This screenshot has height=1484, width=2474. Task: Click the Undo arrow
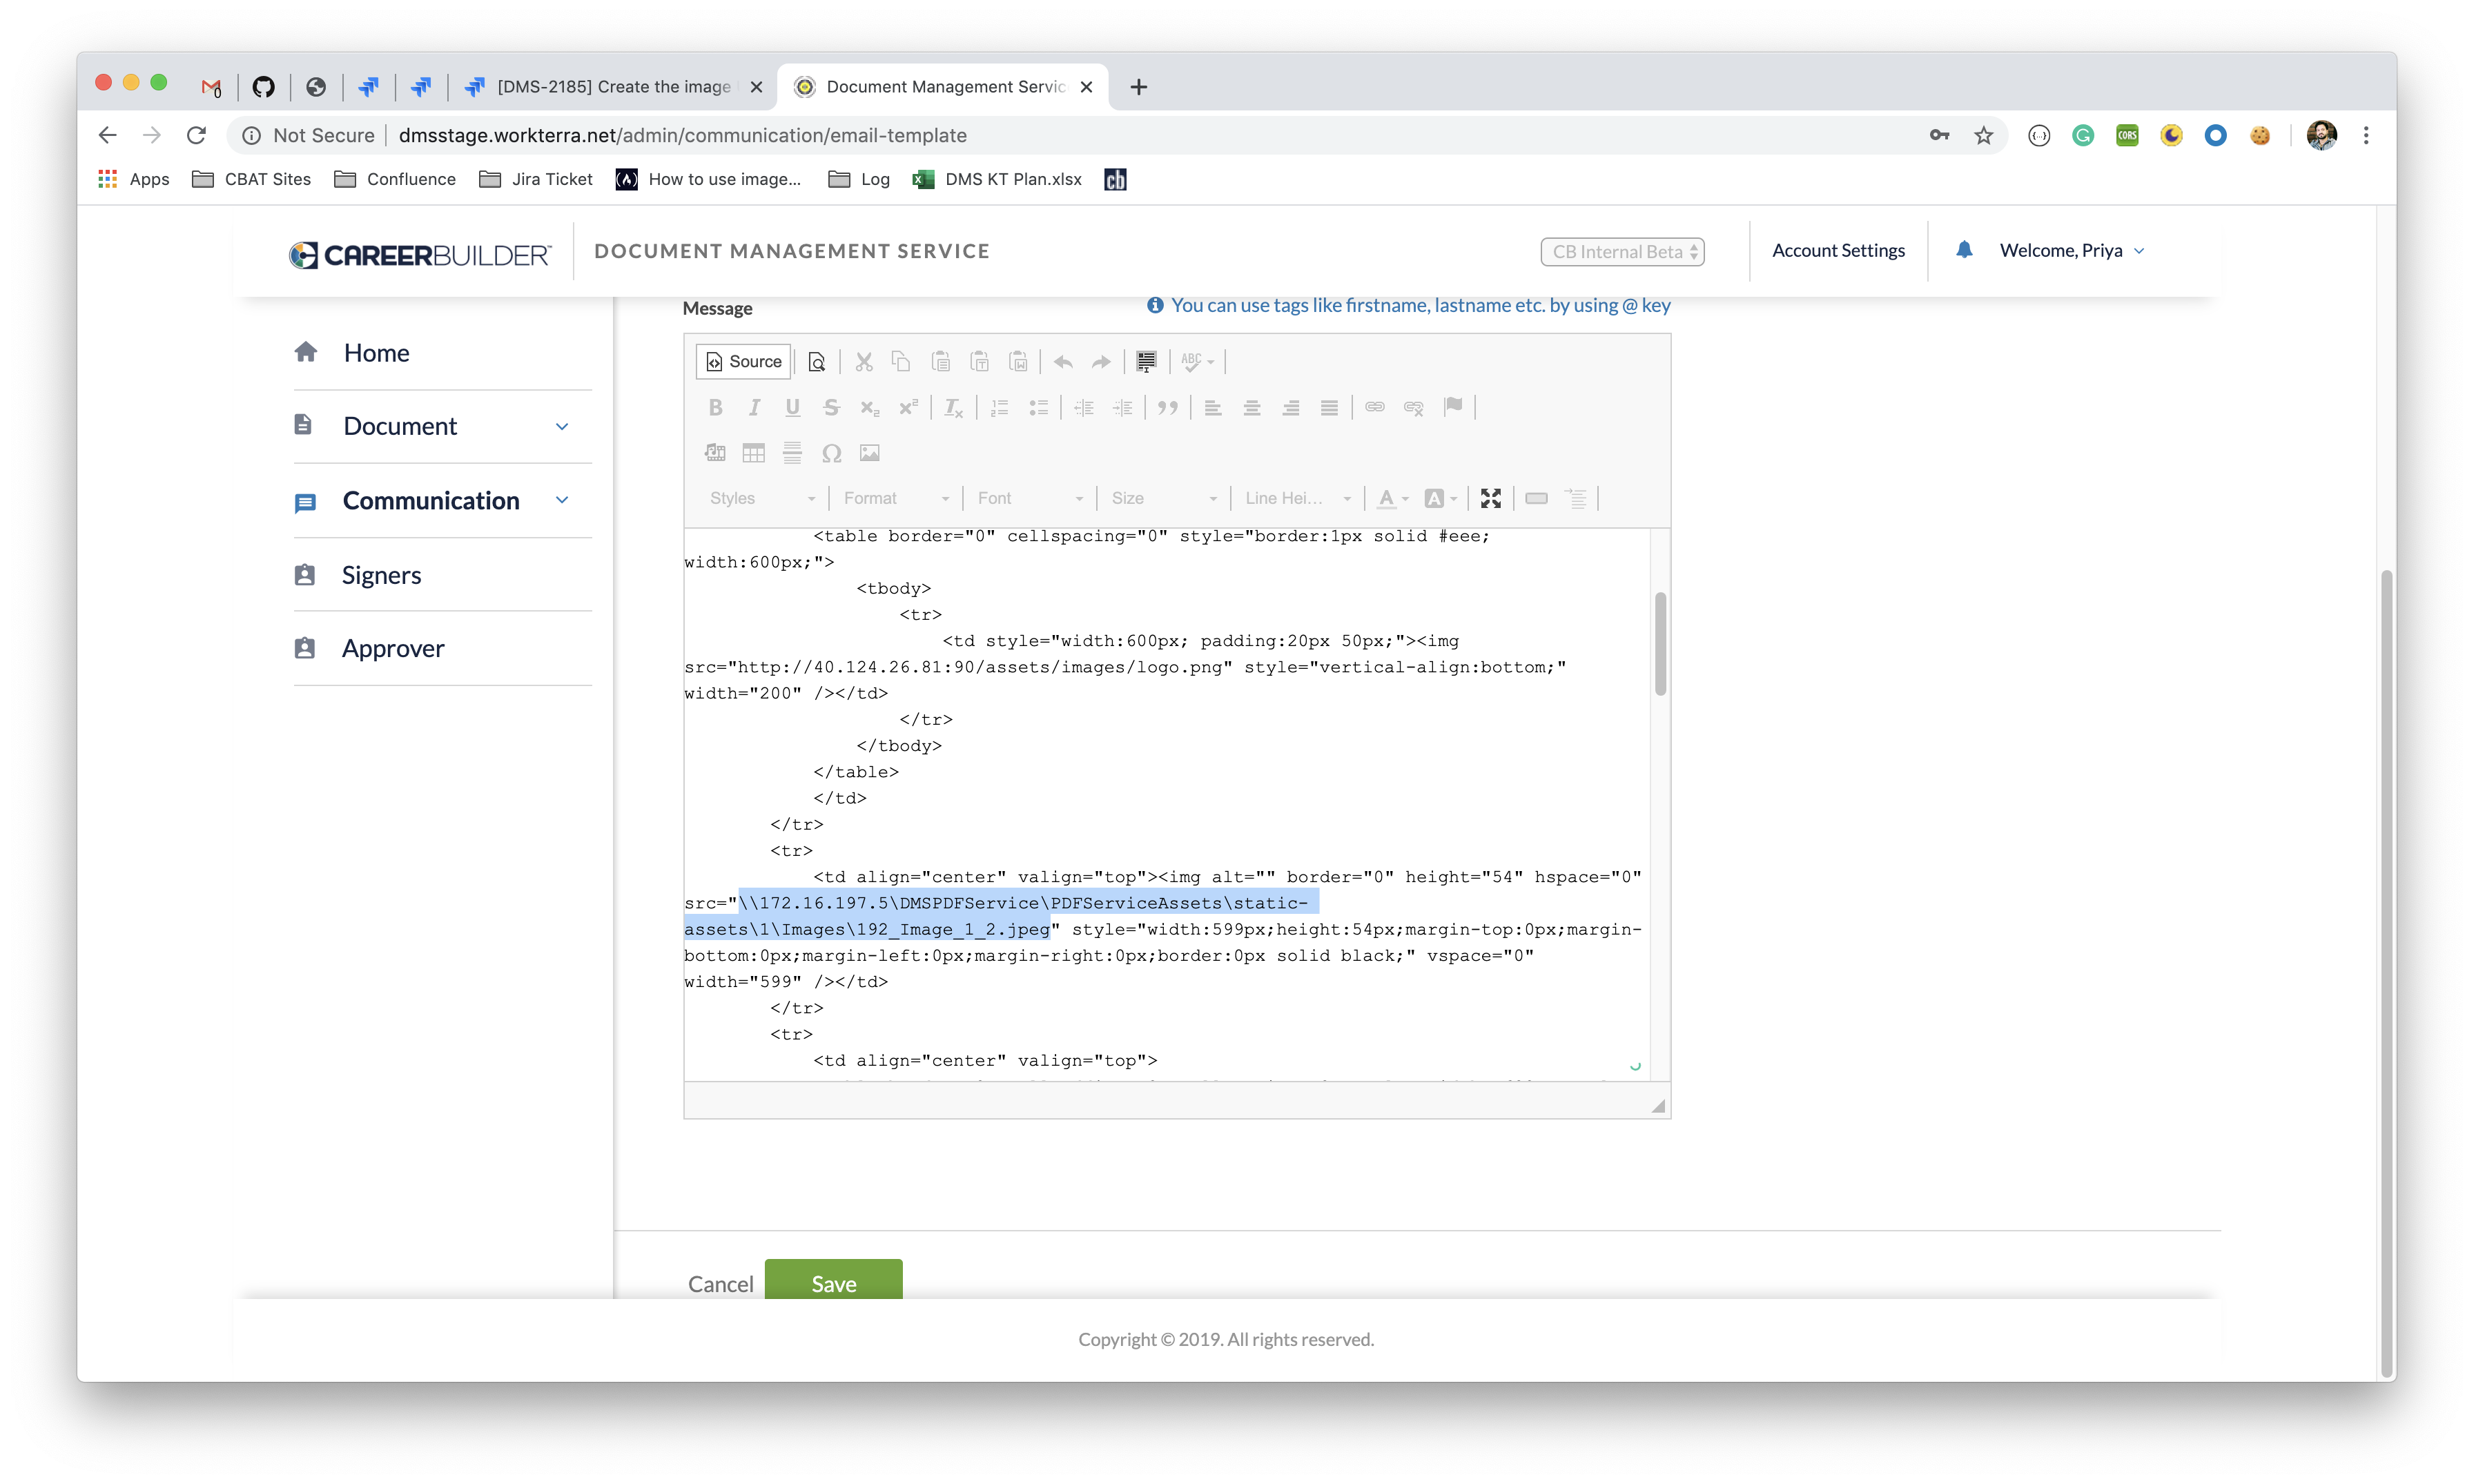point(1063,361)
